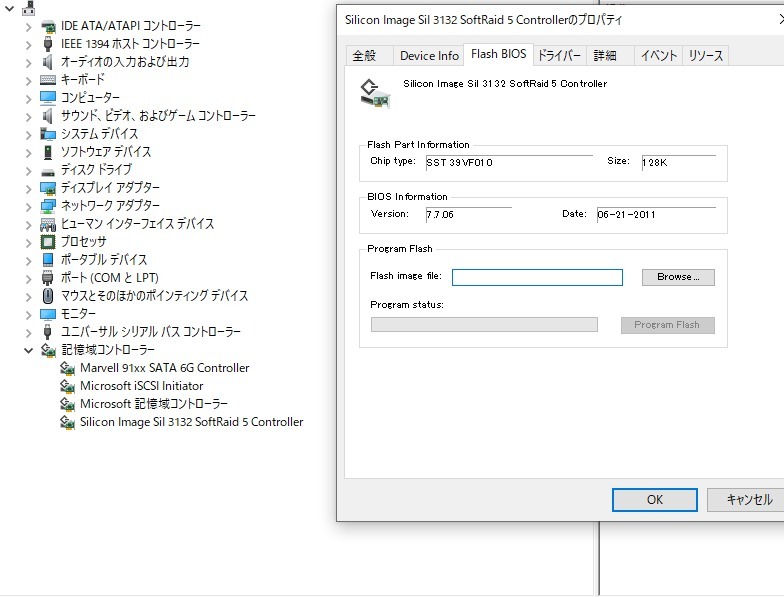Image resolution: width=784 pixels, height=597 pixels.
Task: Click the ports (COM と LPT) icon
Action: [48, 278]
